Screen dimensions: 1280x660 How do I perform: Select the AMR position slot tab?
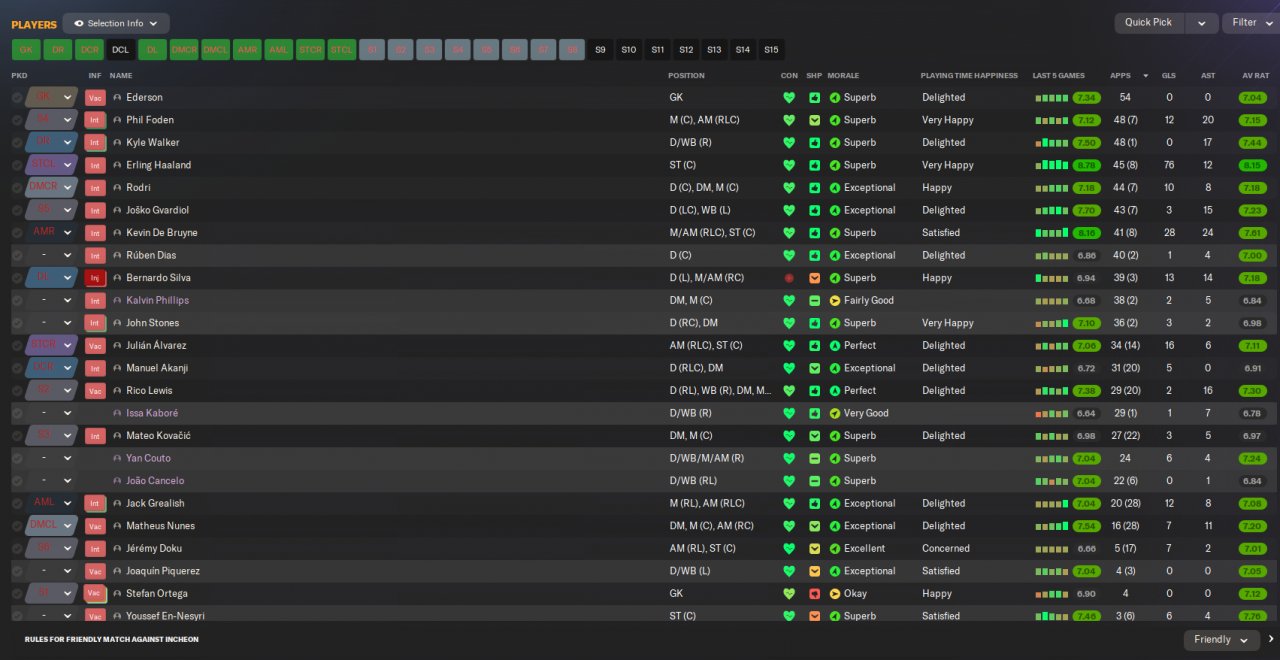coord(247,50)
